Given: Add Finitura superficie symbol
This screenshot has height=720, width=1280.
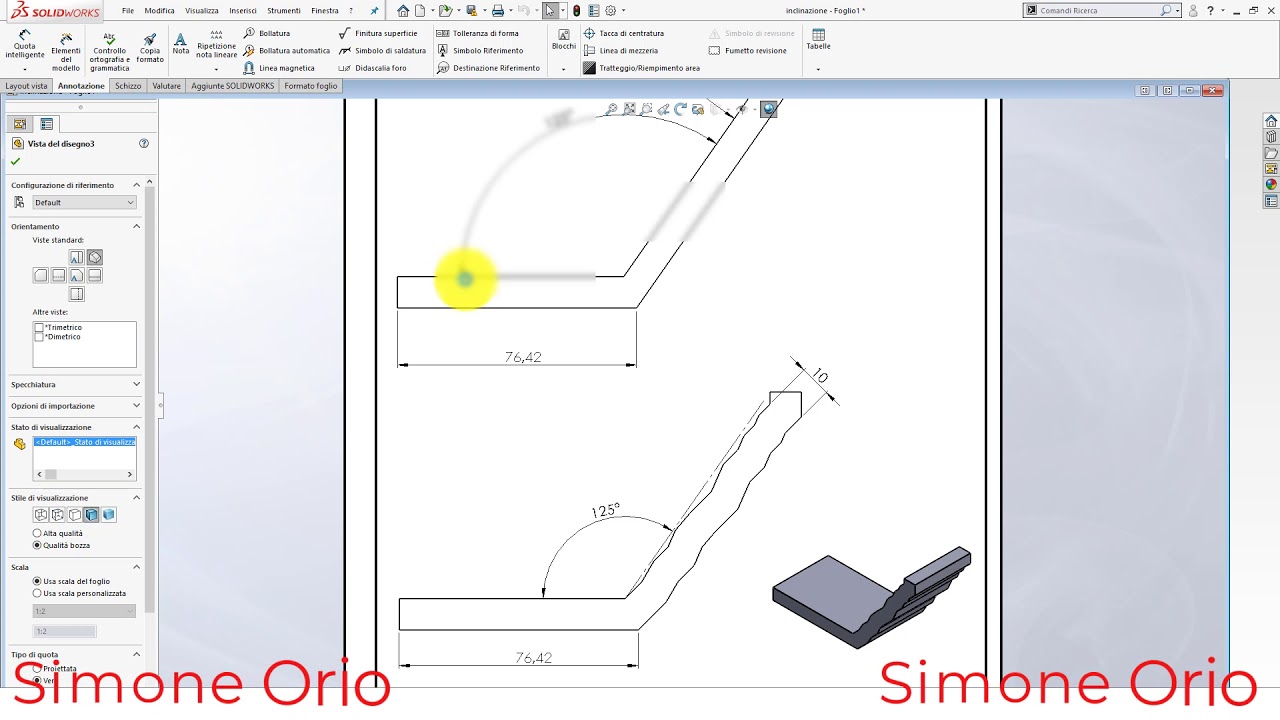Looking at the screenshot, I should click(x=378, y=33).
